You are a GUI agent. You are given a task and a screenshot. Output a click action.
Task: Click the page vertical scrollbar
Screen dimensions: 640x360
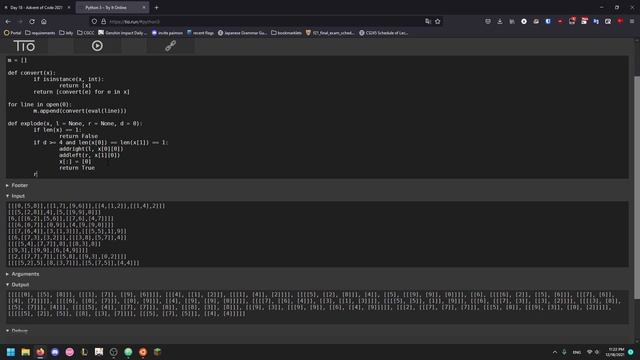point(637,187)
